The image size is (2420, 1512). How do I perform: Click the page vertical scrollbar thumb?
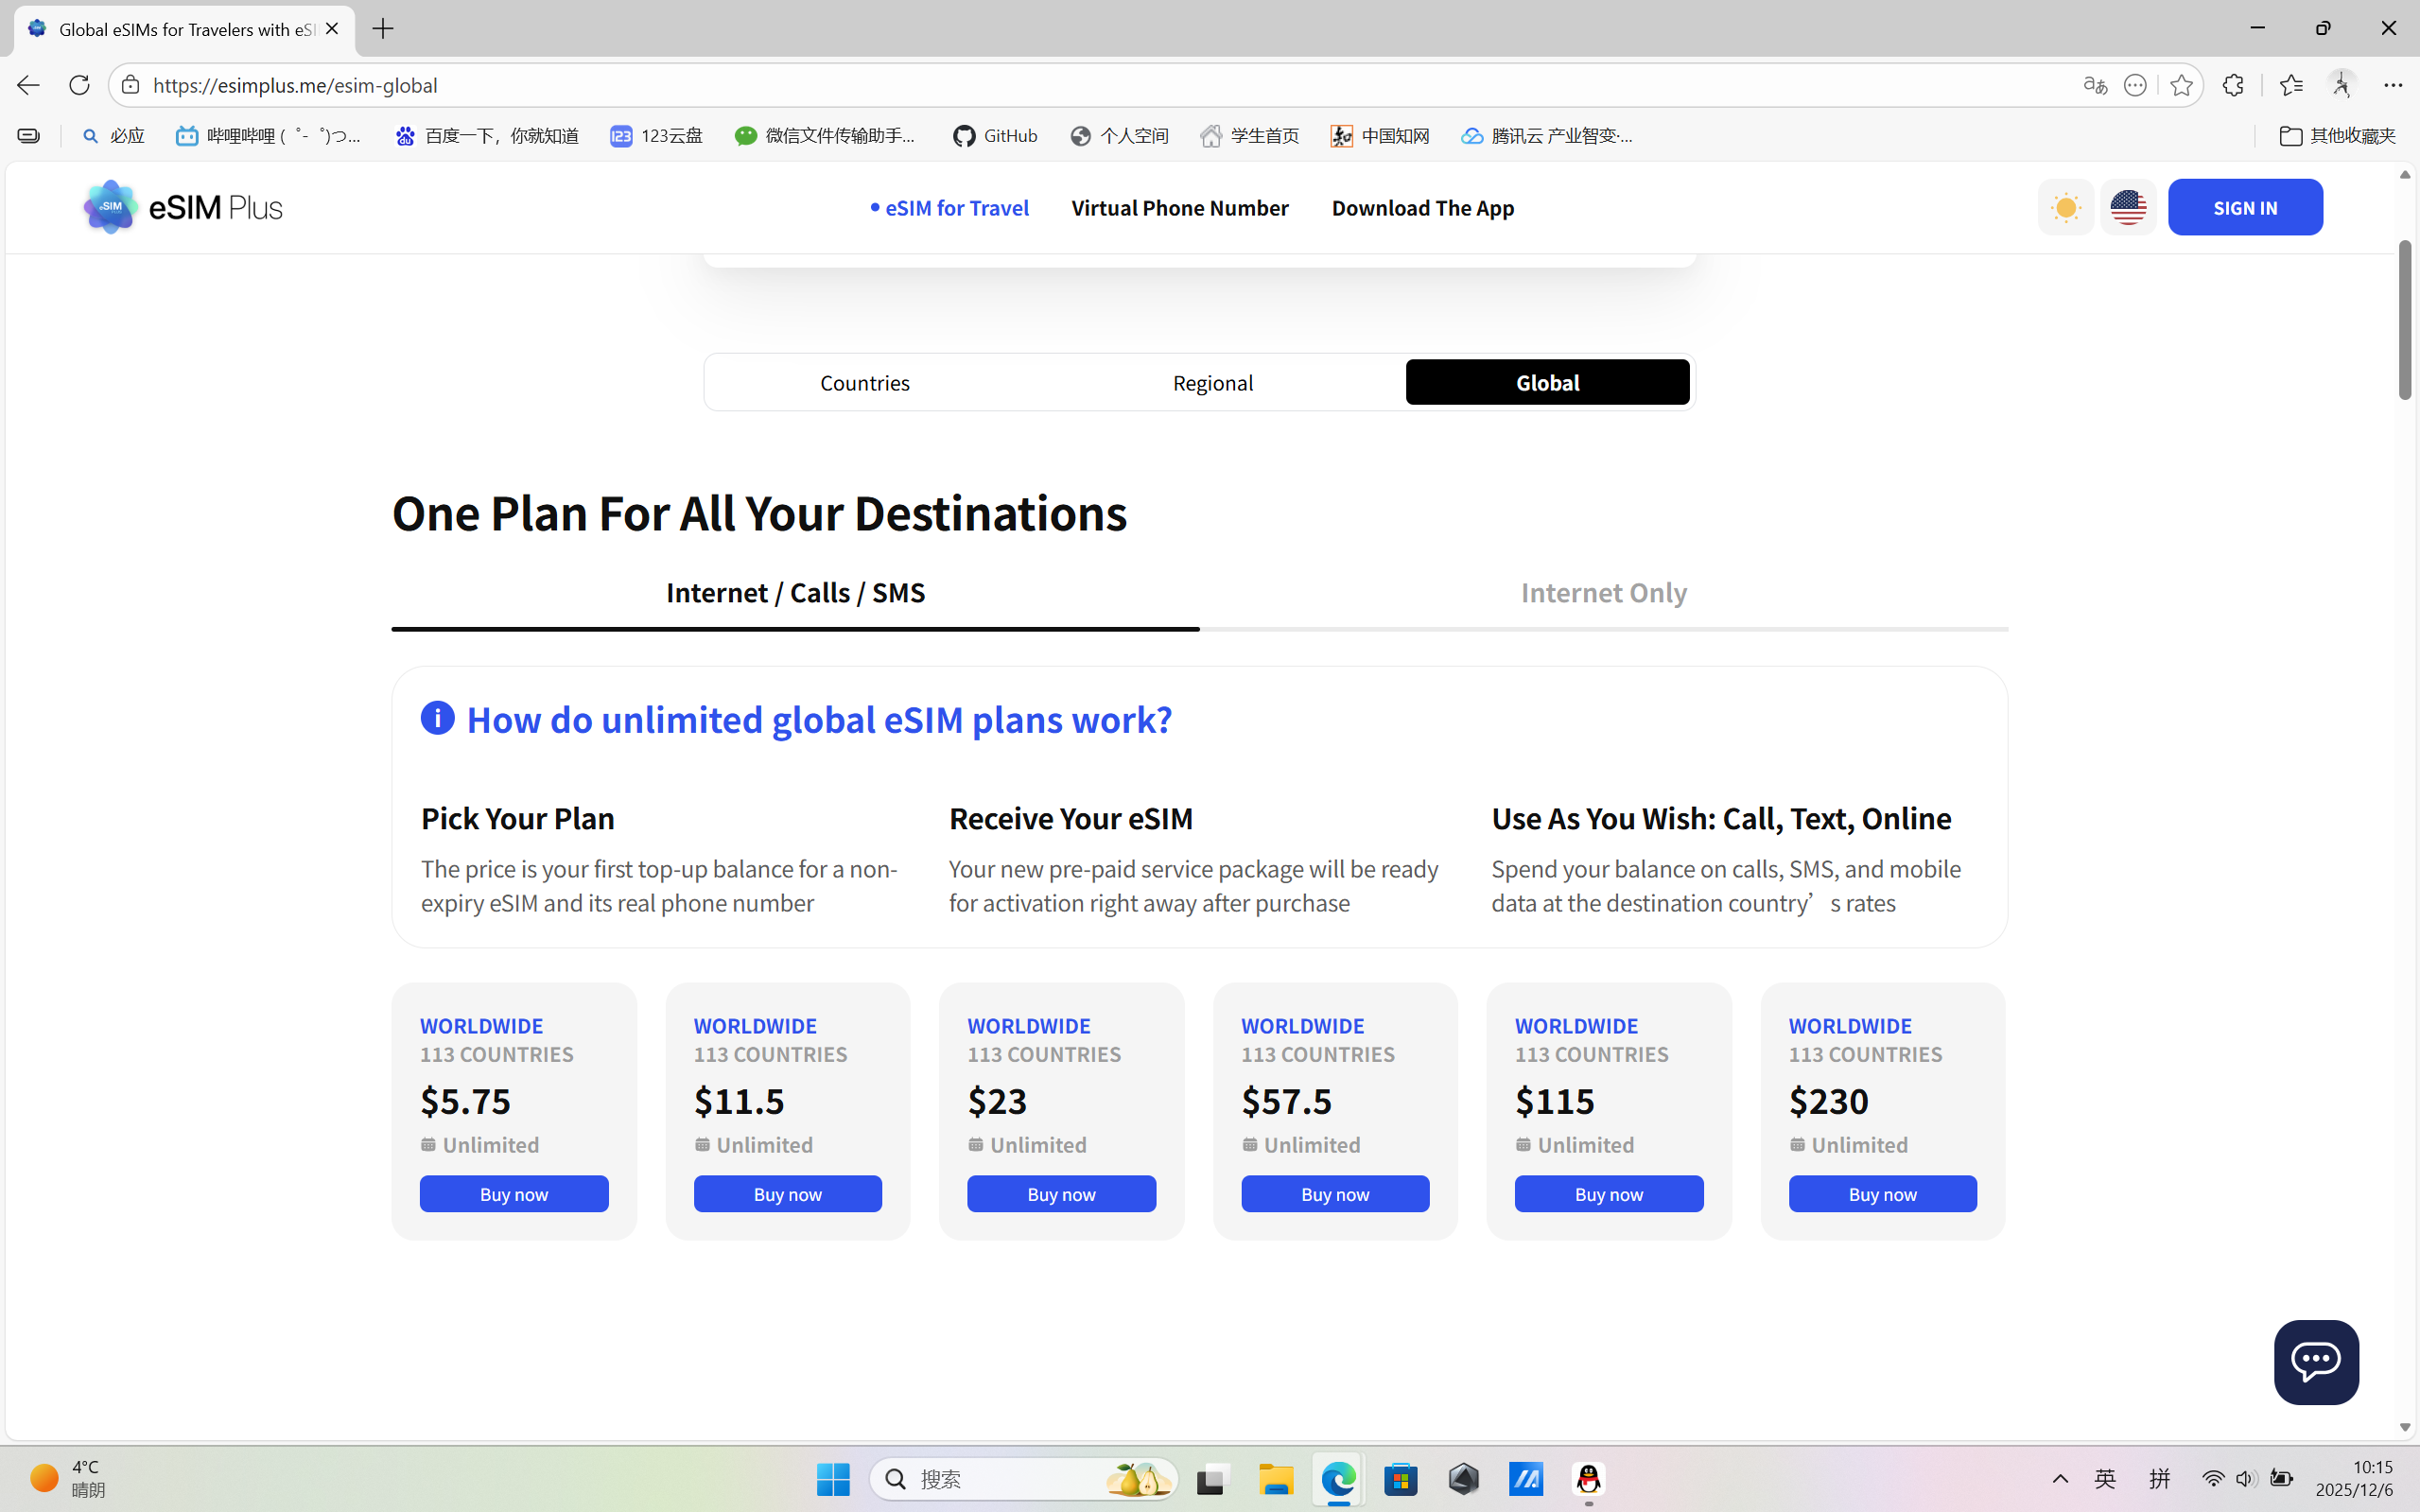pyautogui.click(x=2405, y=320)
